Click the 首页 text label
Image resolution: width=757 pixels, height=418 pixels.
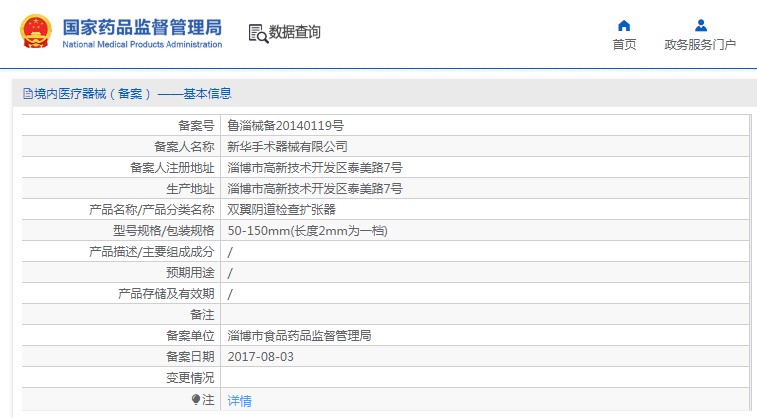point(624,44)
